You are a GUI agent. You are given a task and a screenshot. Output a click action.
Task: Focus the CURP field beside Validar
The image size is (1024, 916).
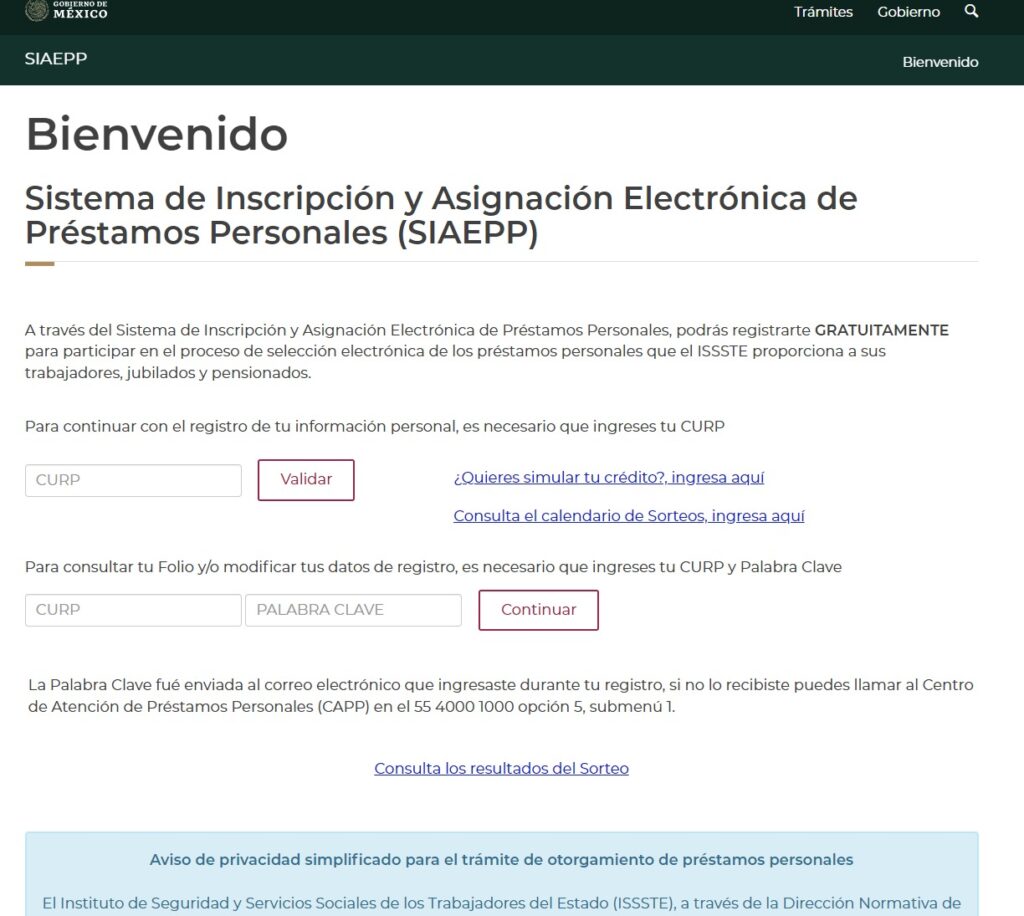[x=133, y=481]
